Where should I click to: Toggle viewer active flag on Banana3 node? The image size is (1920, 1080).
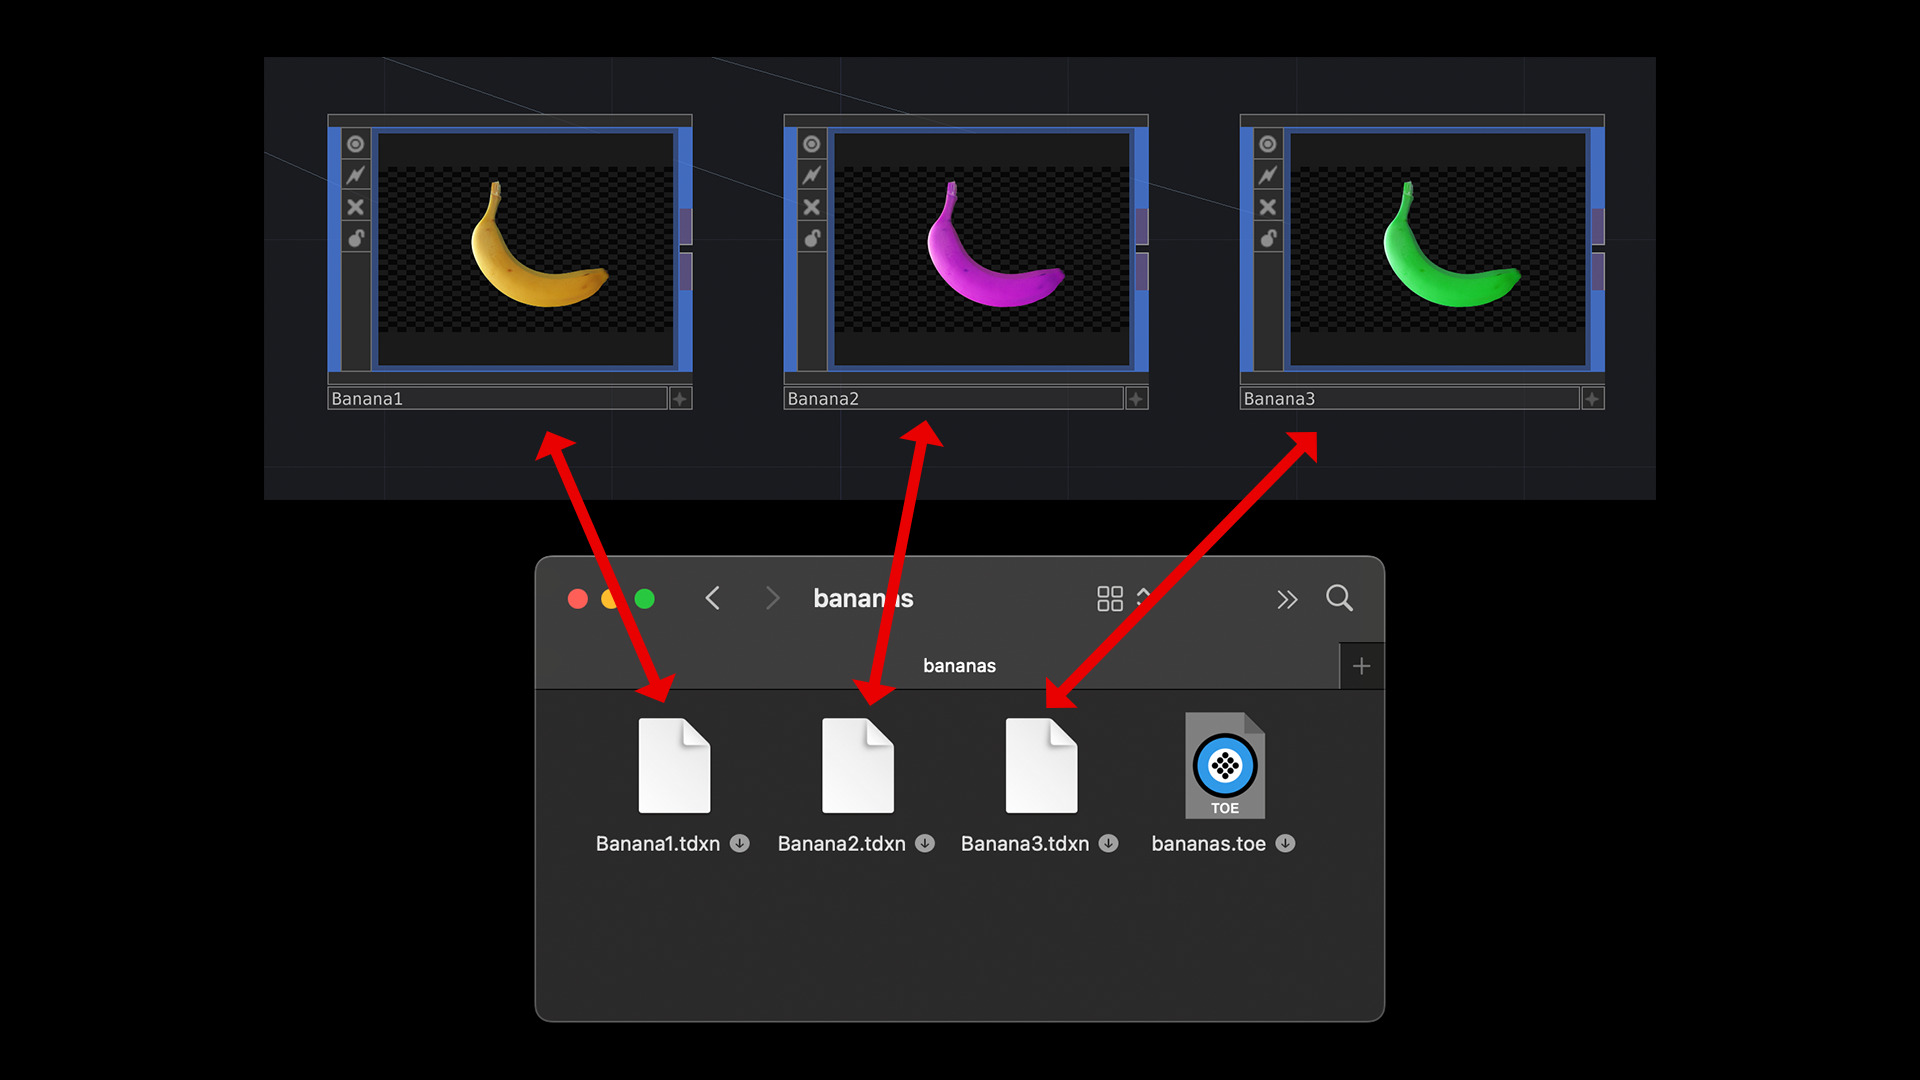click(1267, 144)
